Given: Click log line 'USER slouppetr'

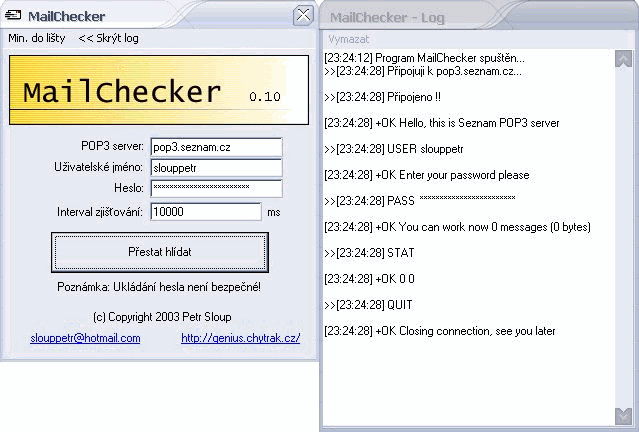Looking at the screenshot, I should (x=394, y=149).
